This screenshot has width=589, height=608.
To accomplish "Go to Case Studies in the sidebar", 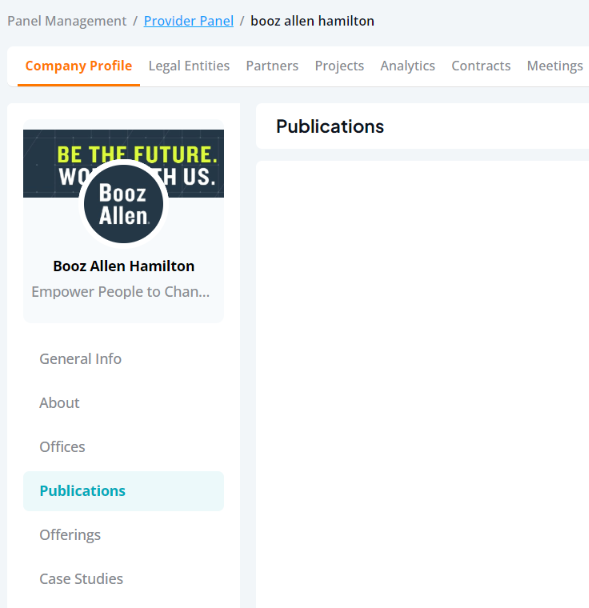I will click(x=123, y=579).
